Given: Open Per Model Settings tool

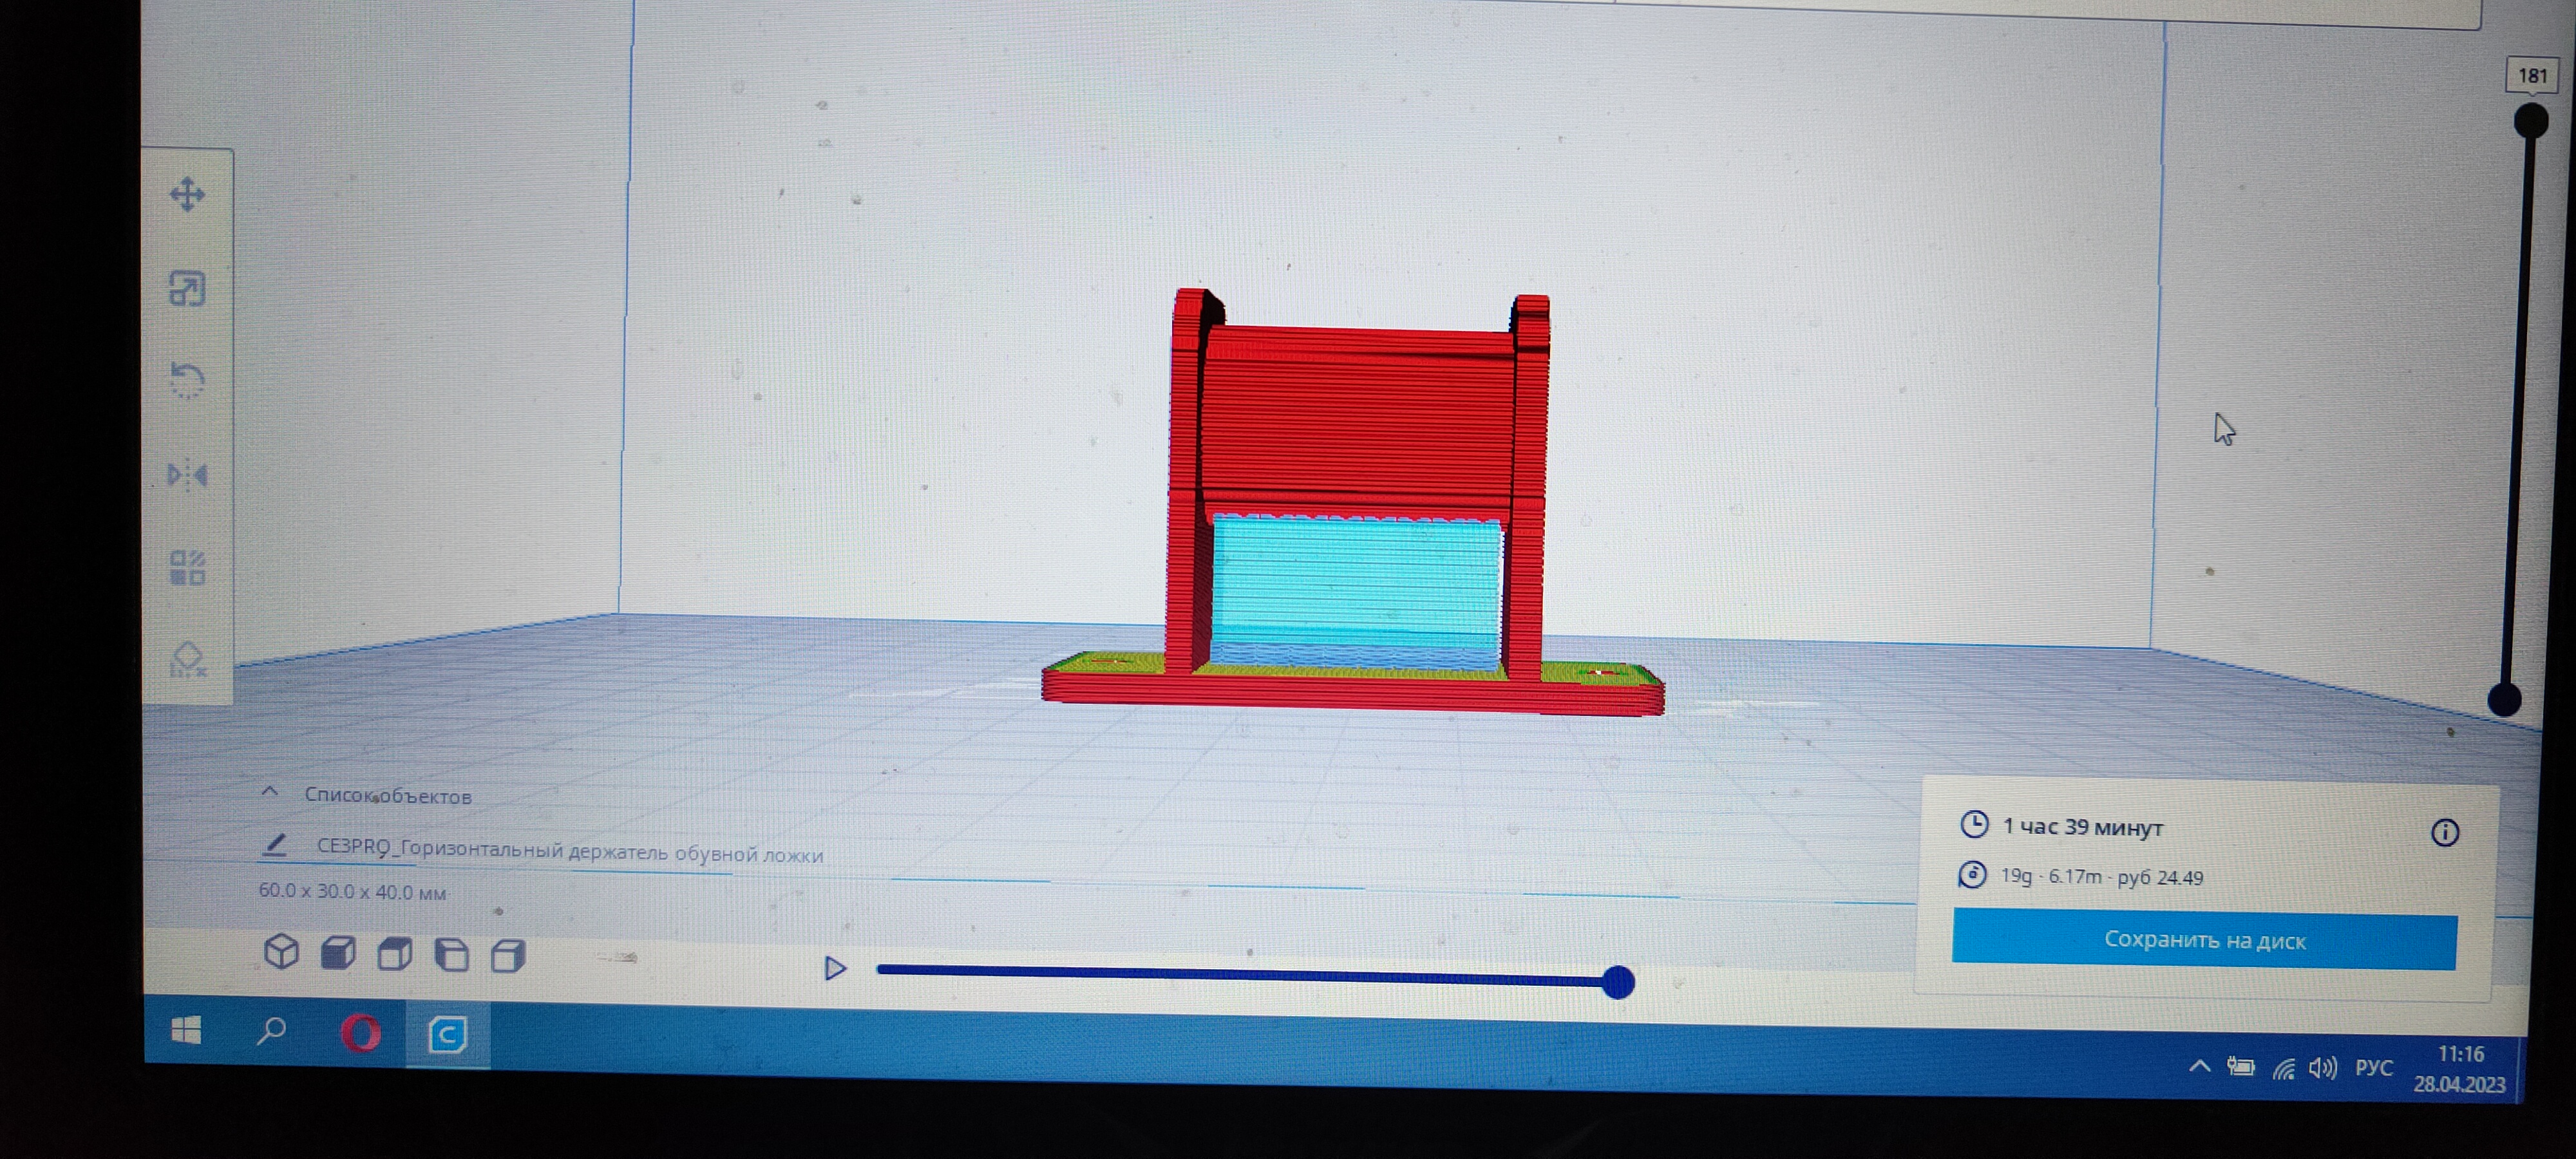Looking at the screenshot, I should click(x=187, y=567).
